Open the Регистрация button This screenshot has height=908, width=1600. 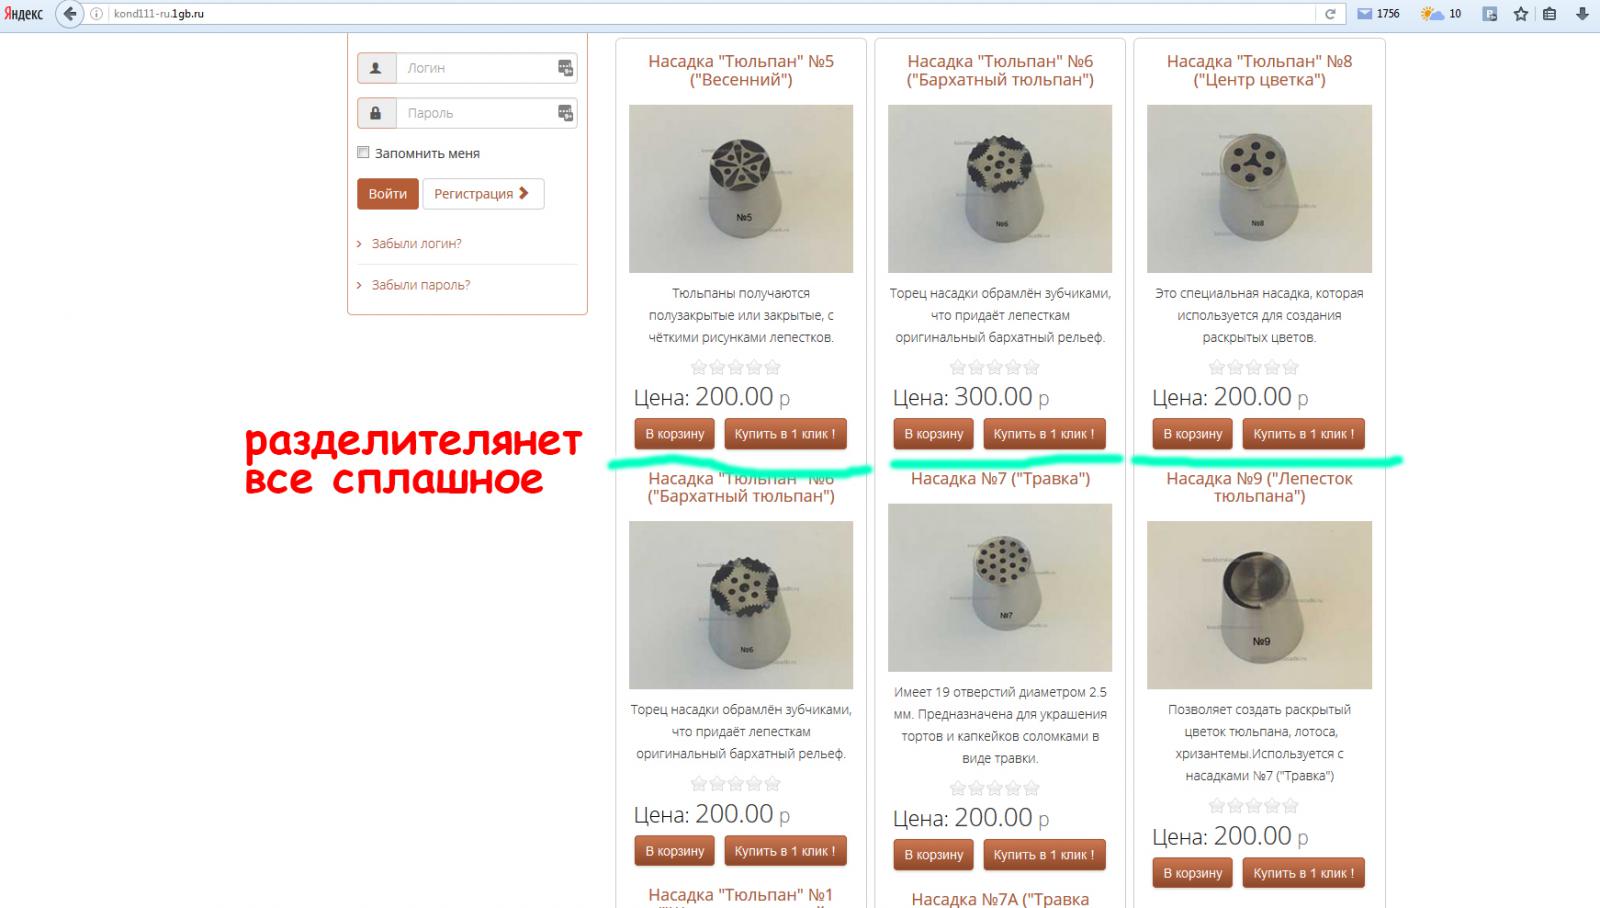483,194
